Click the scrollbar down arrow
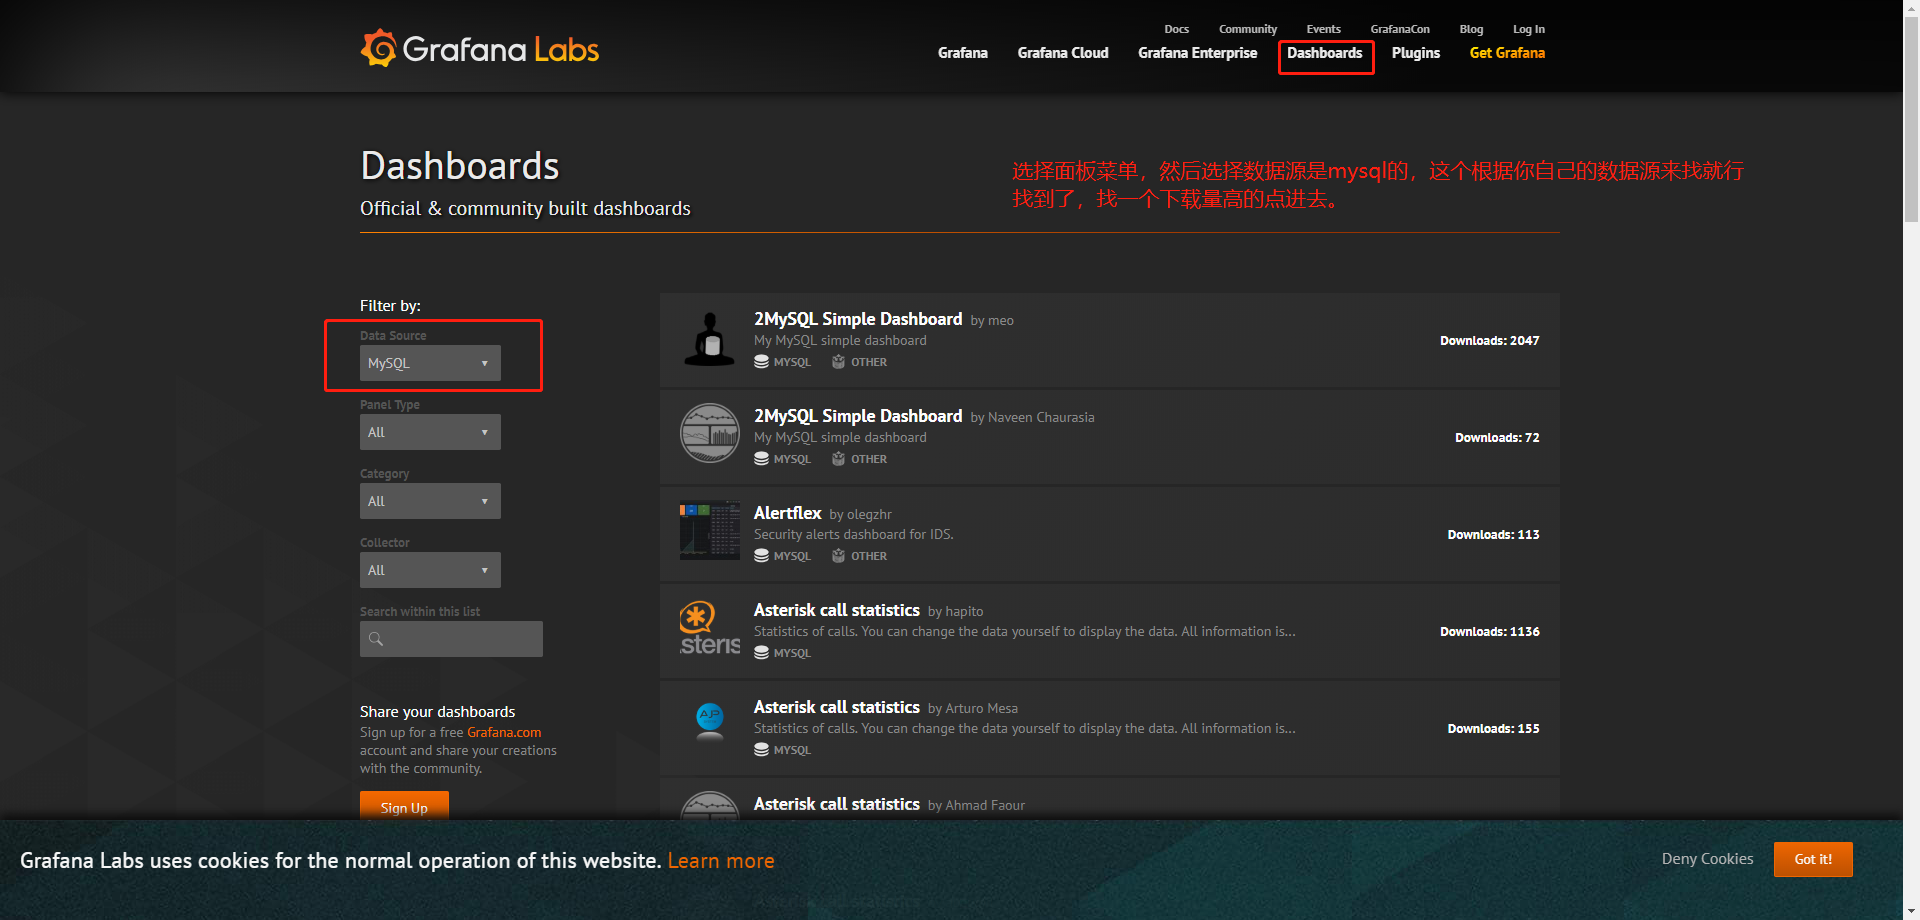The width and height of the screenshot is (1920, 920). click(1911, 911)
